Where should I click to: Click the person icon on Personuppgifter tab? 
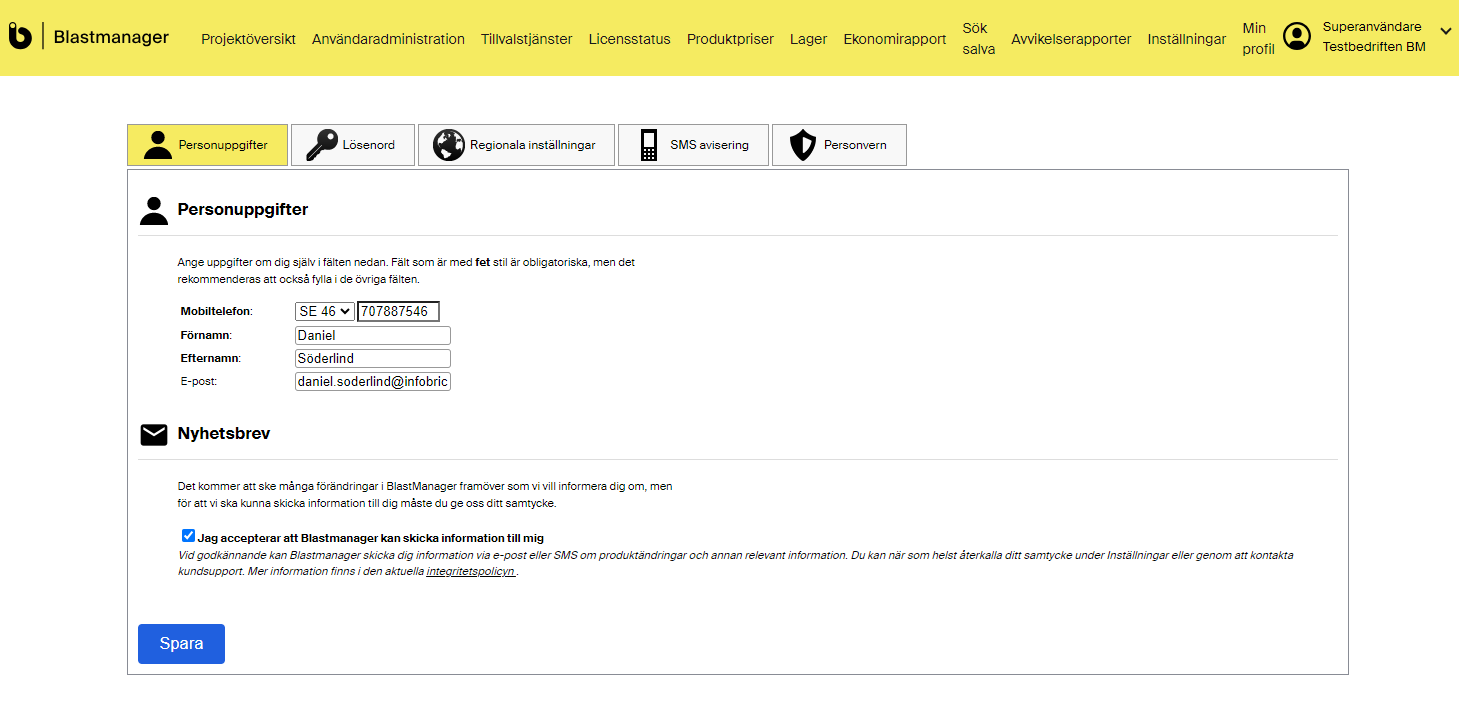158,145
